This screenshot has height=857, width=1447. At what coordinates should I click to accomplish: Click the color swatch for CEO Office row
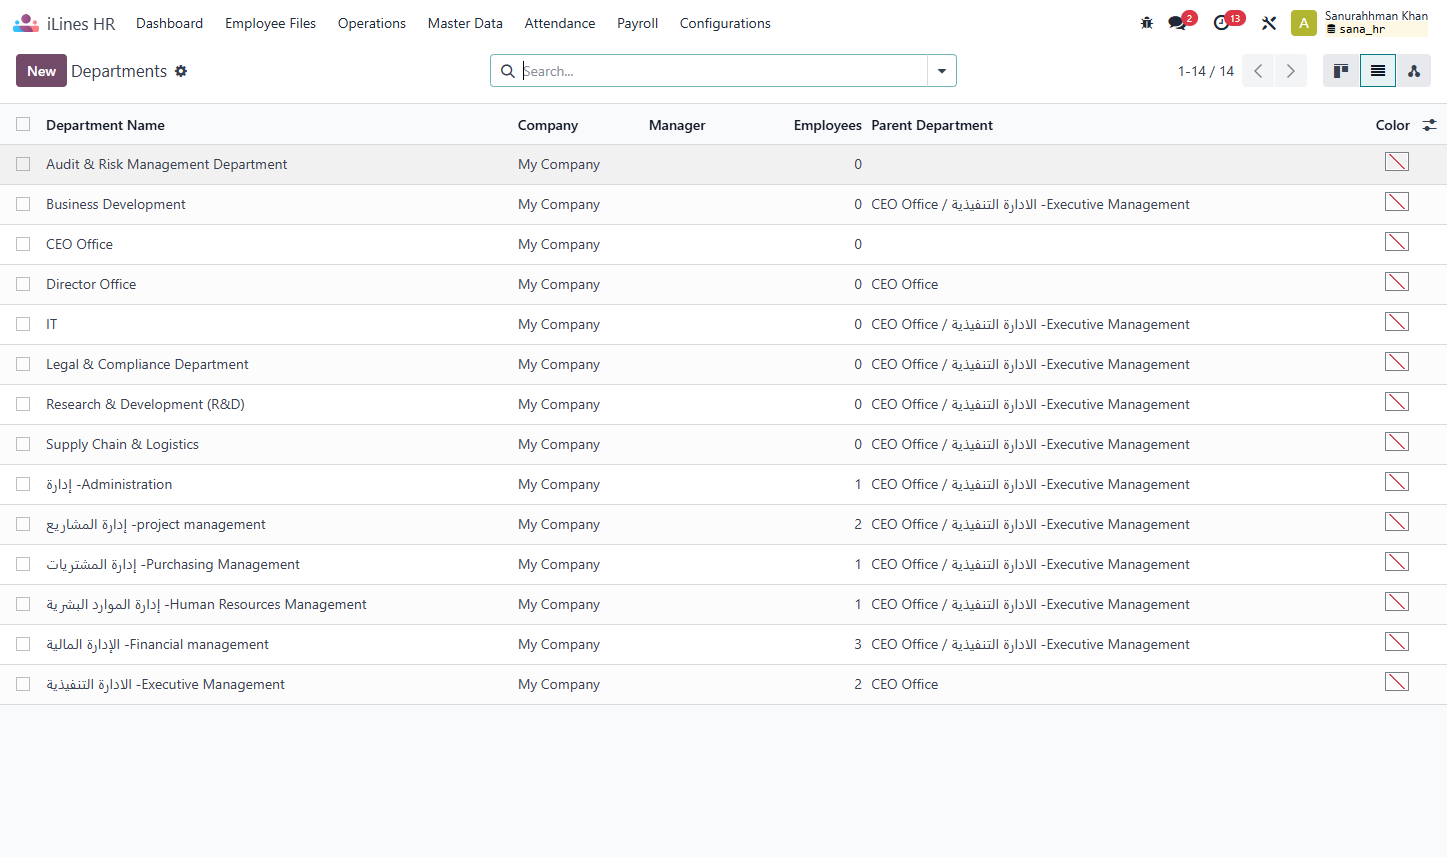pos(1397,242)
